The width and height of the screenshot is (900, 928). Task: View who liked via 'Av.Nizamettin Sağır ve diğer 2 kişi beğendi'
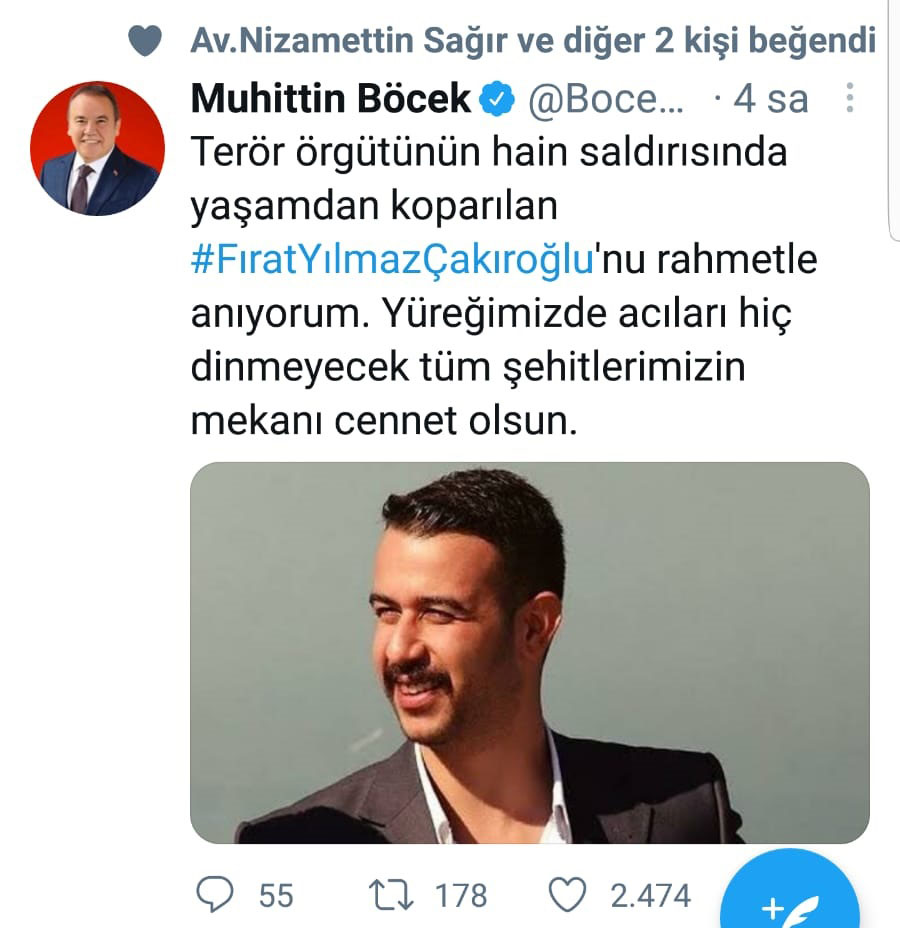pos(532,41)
